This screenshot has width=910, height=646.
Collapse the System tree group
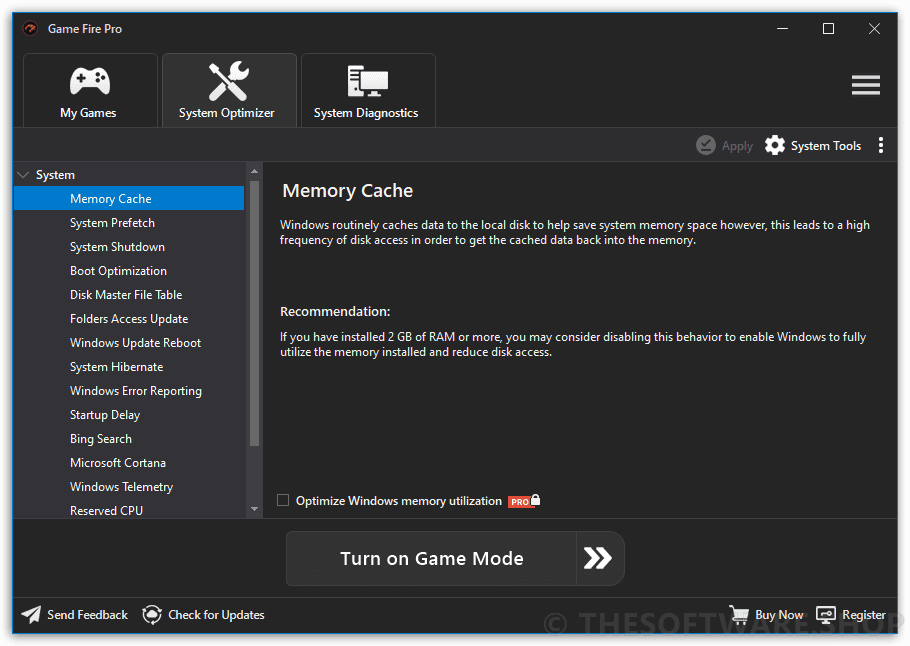pyautogui.click(x=24, y=175)
